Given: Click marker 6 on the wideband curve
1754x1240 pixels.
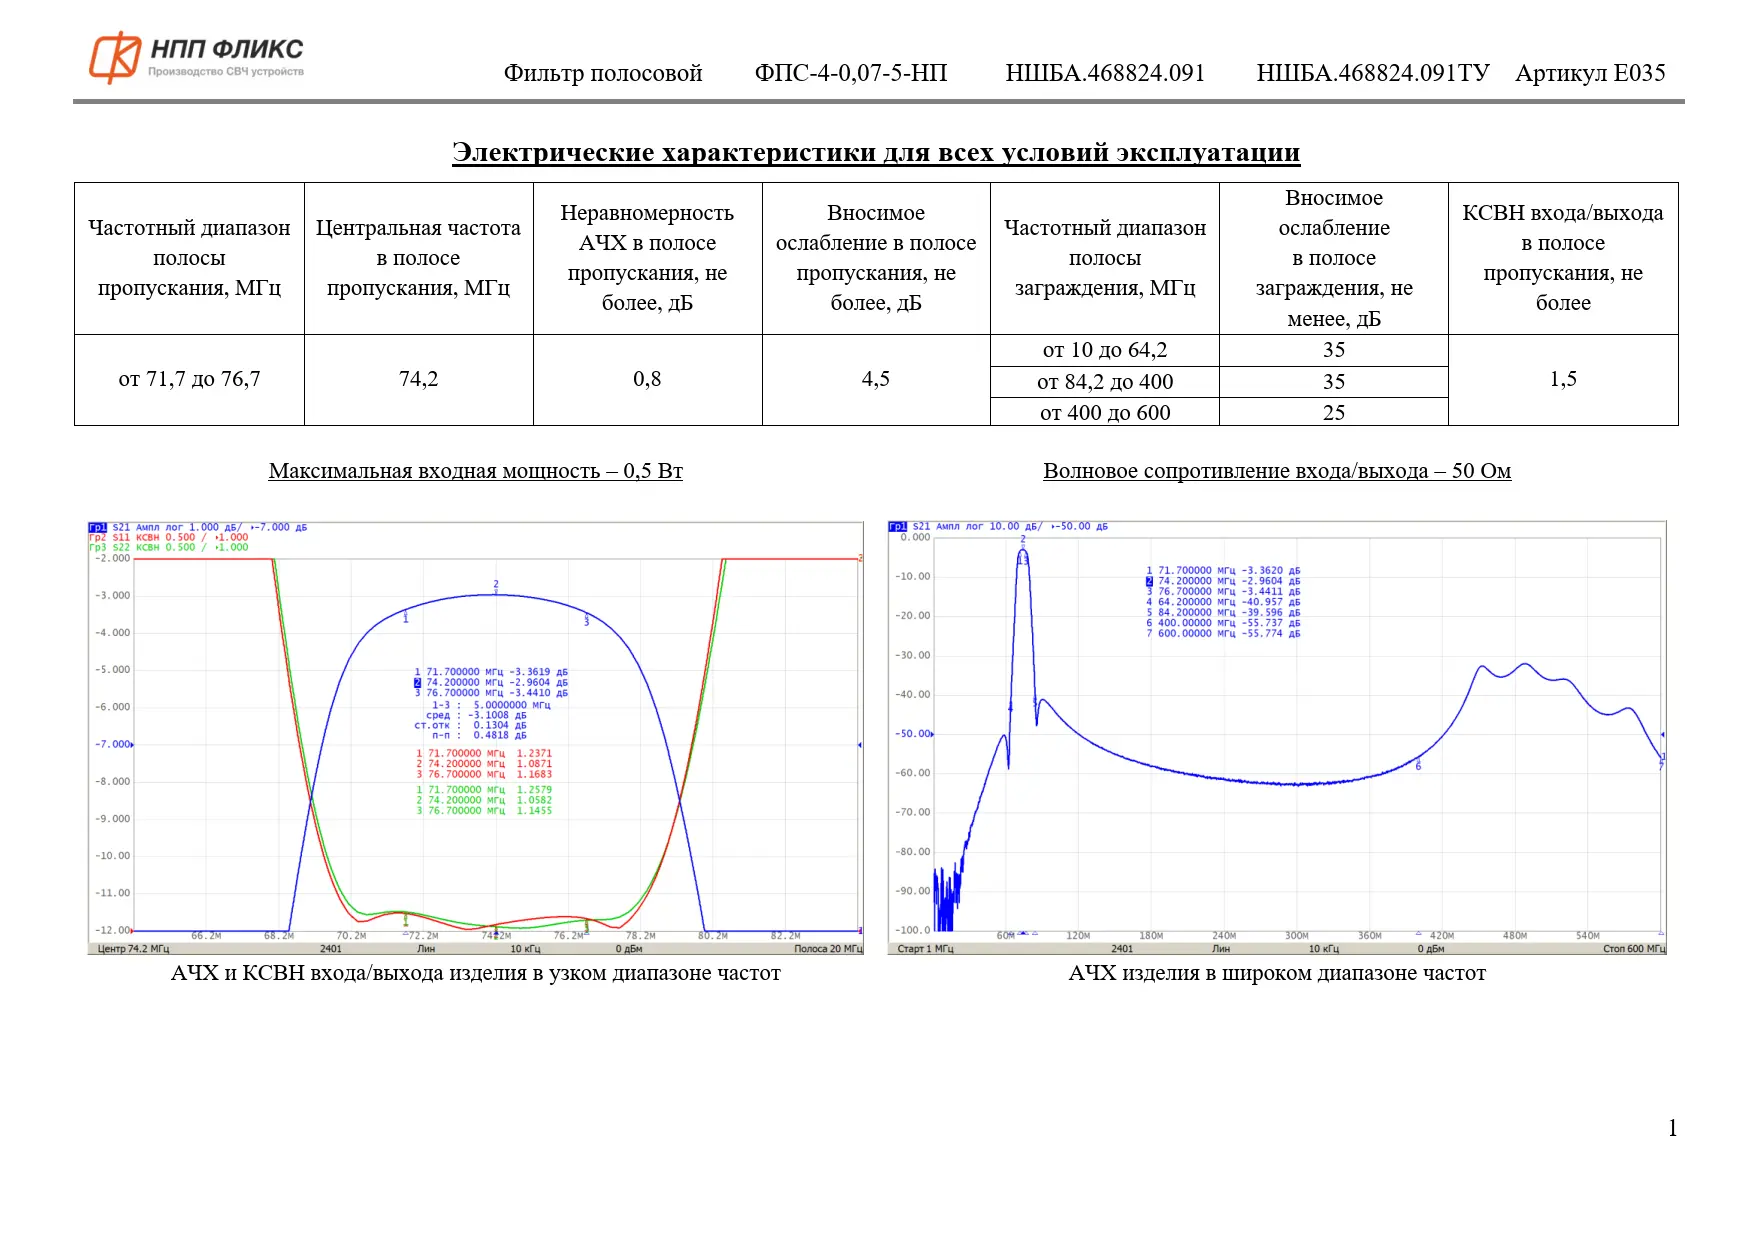Looking at the screenshot, I should 1418,766.
